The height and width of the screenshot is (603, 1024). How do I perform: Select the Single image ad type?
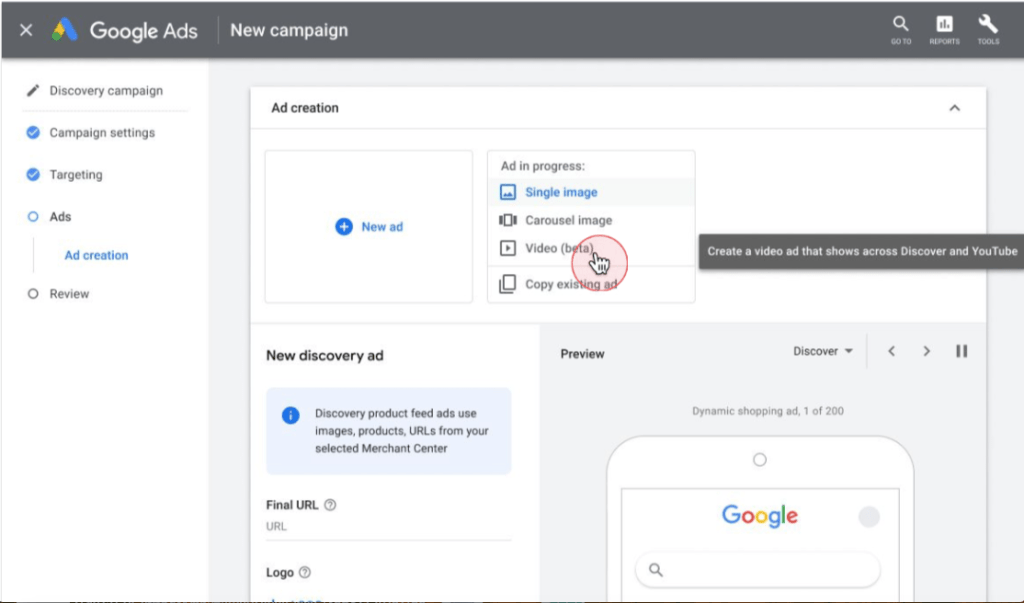coord(561,192)
